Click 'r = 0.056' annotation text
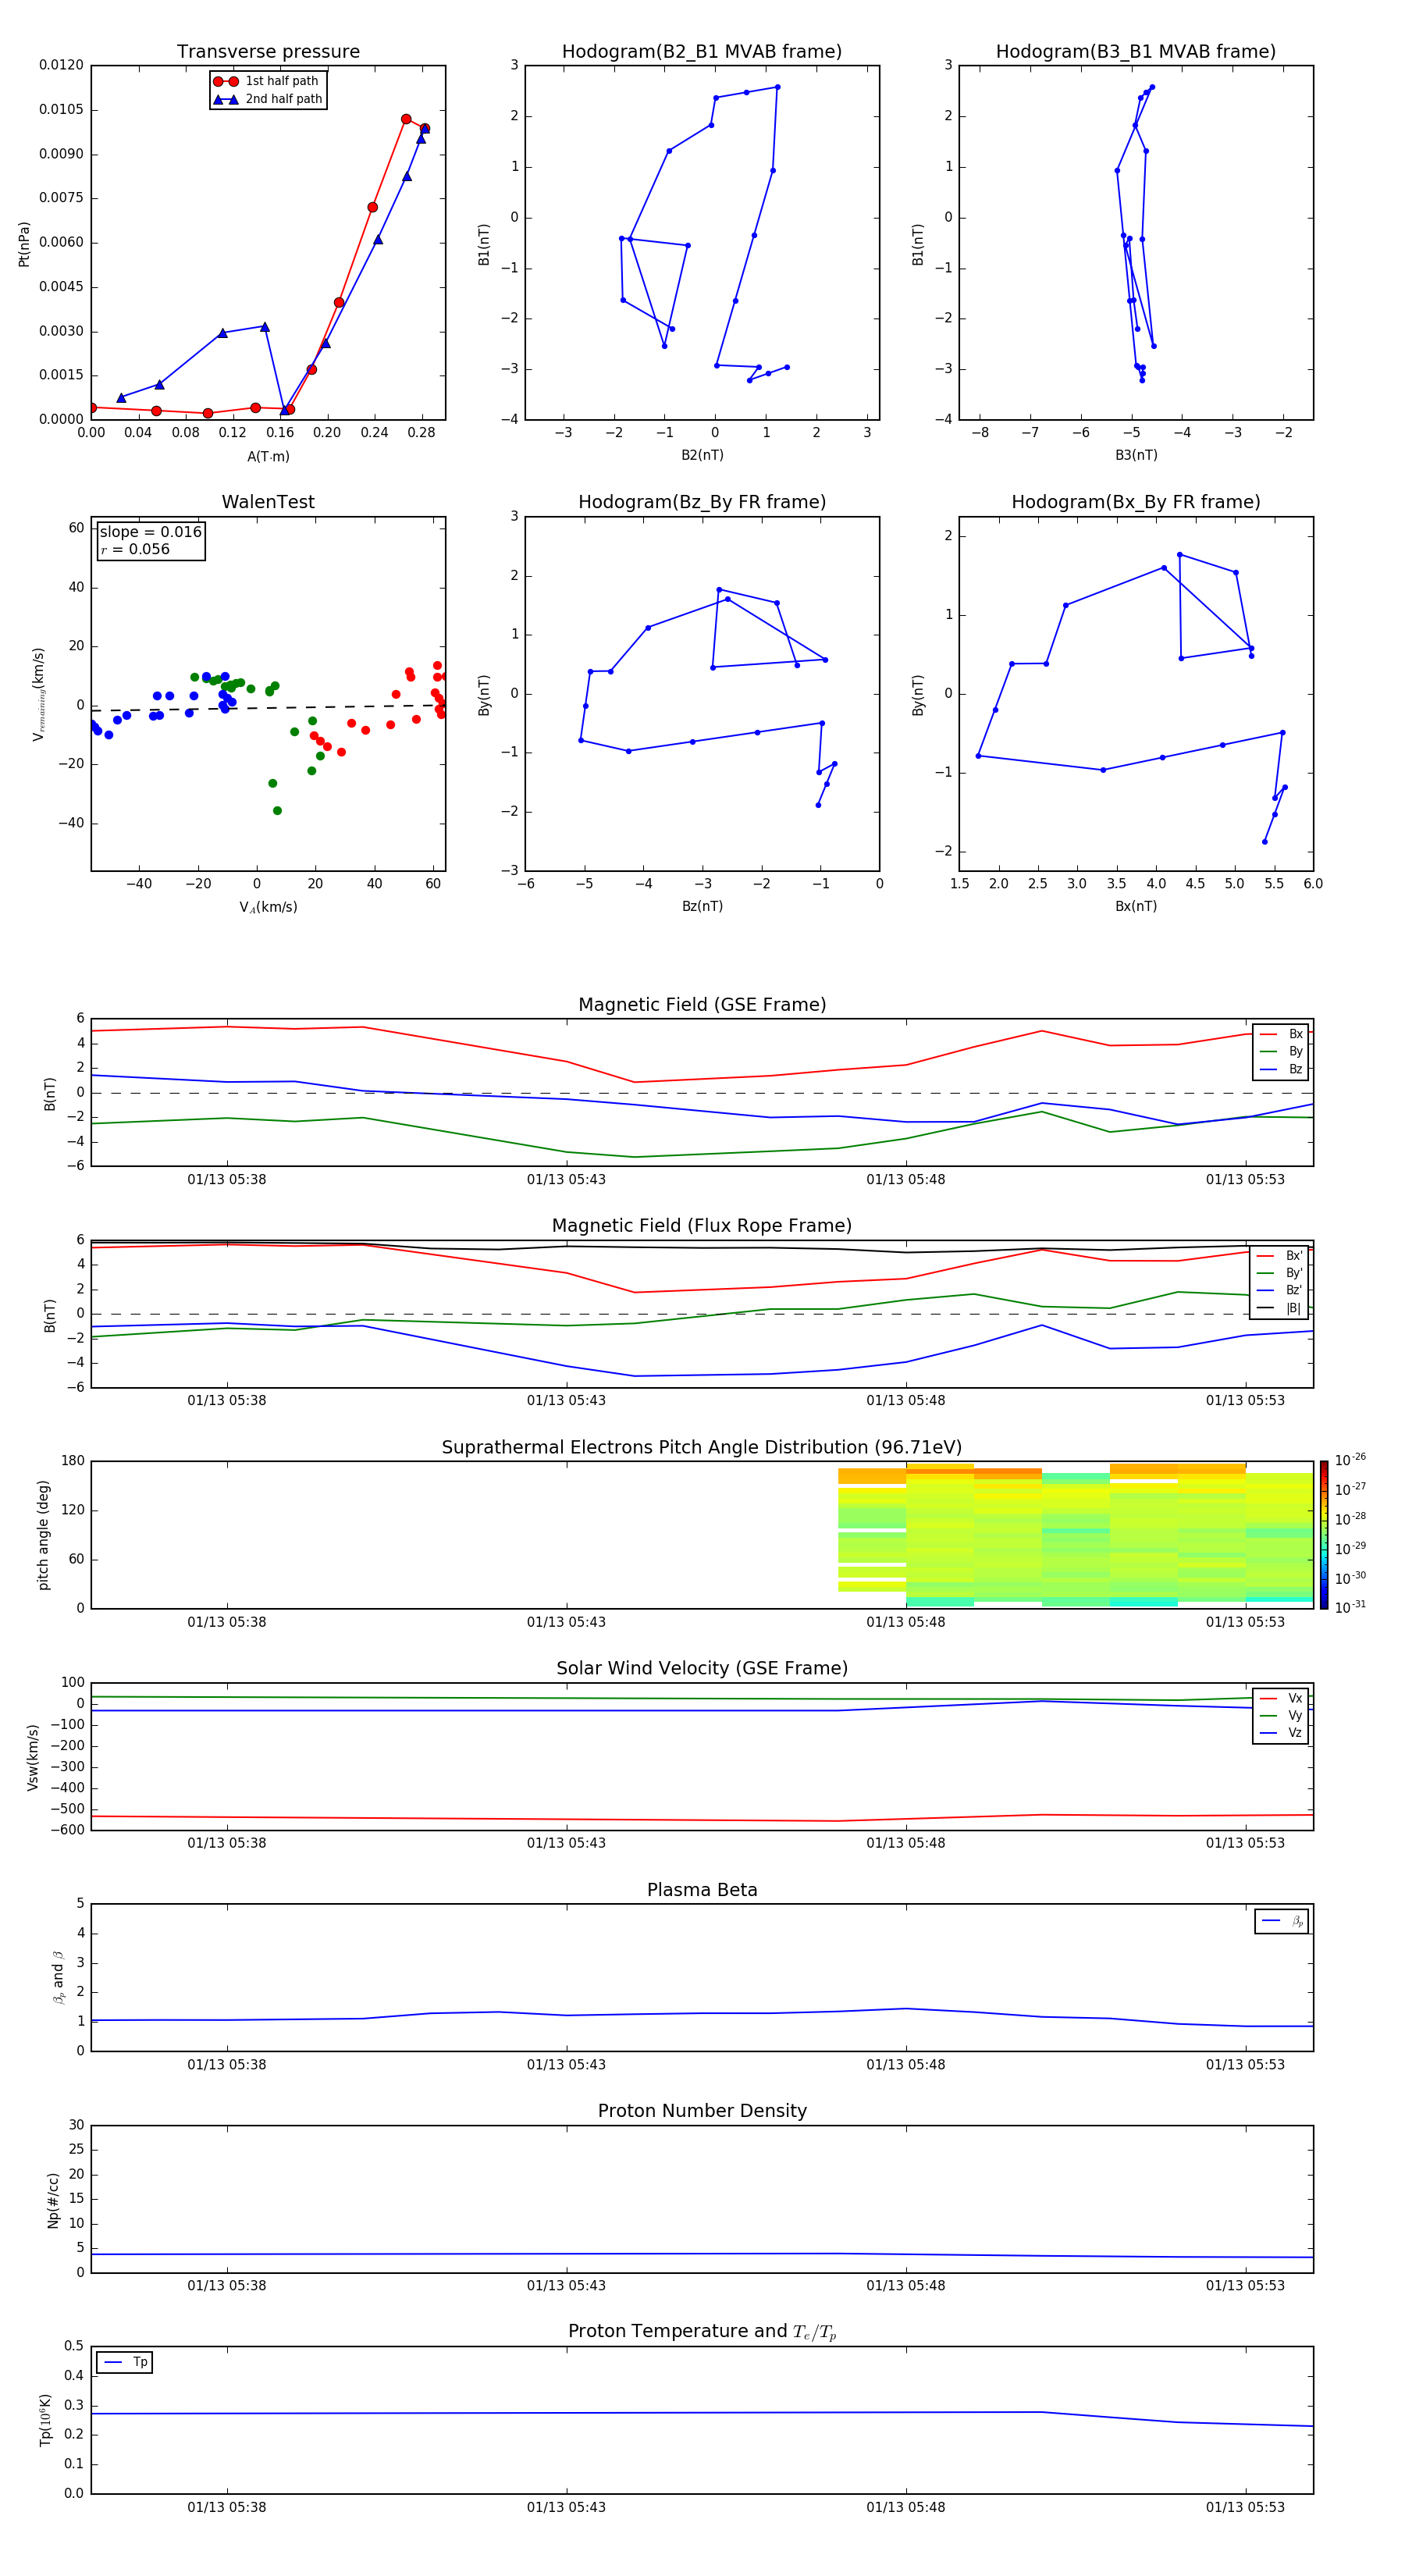1405x2576 pixels. [135, 549]
